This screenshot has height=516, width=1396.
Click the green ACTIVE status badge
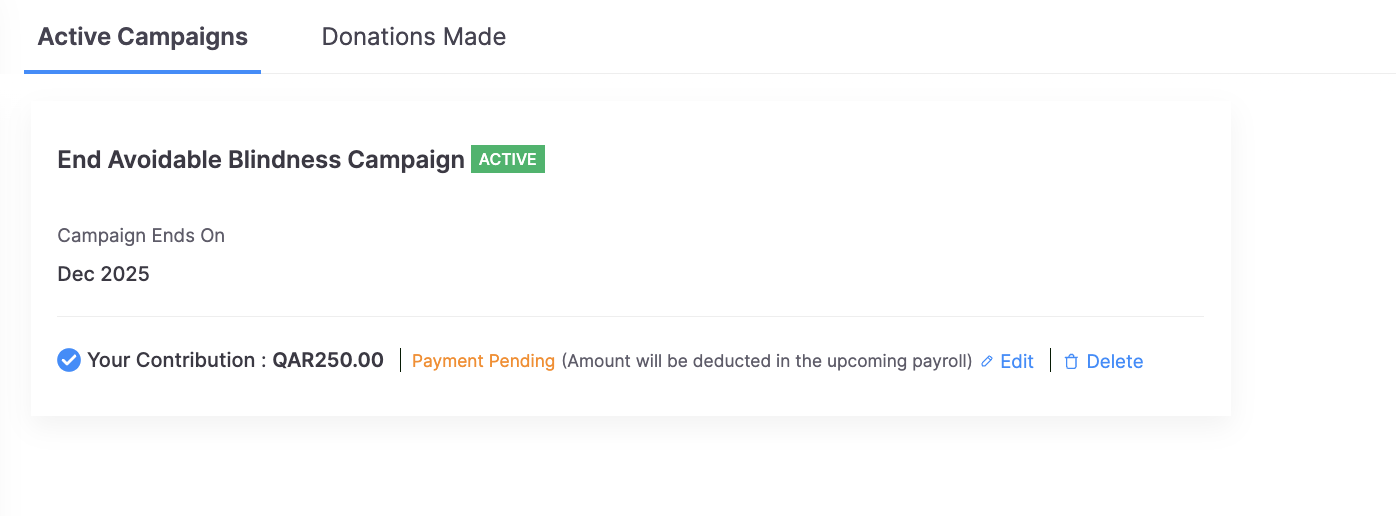[508, 159]
